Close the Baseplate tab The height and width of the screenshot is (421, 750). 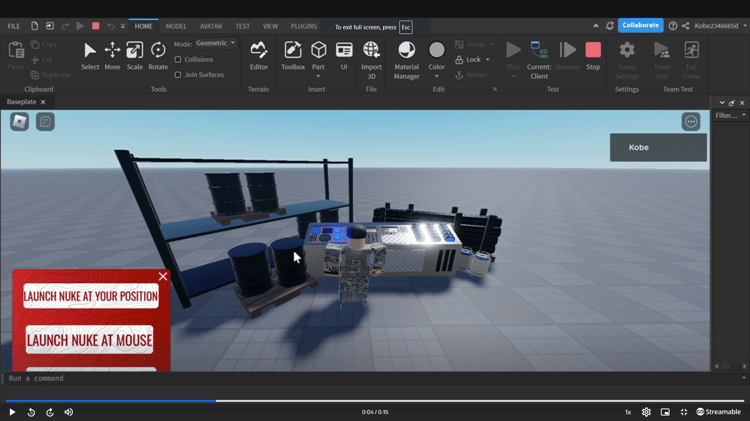43,102
